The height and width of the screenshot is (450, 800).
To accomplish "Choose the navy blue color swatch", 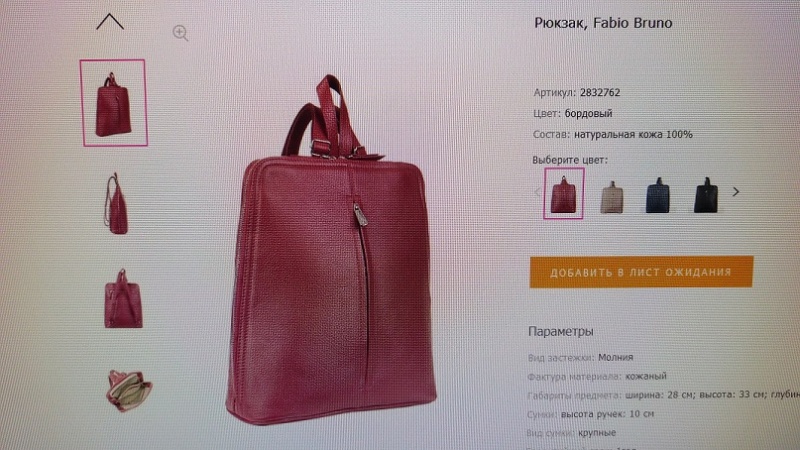I will [x=658, y=195].
